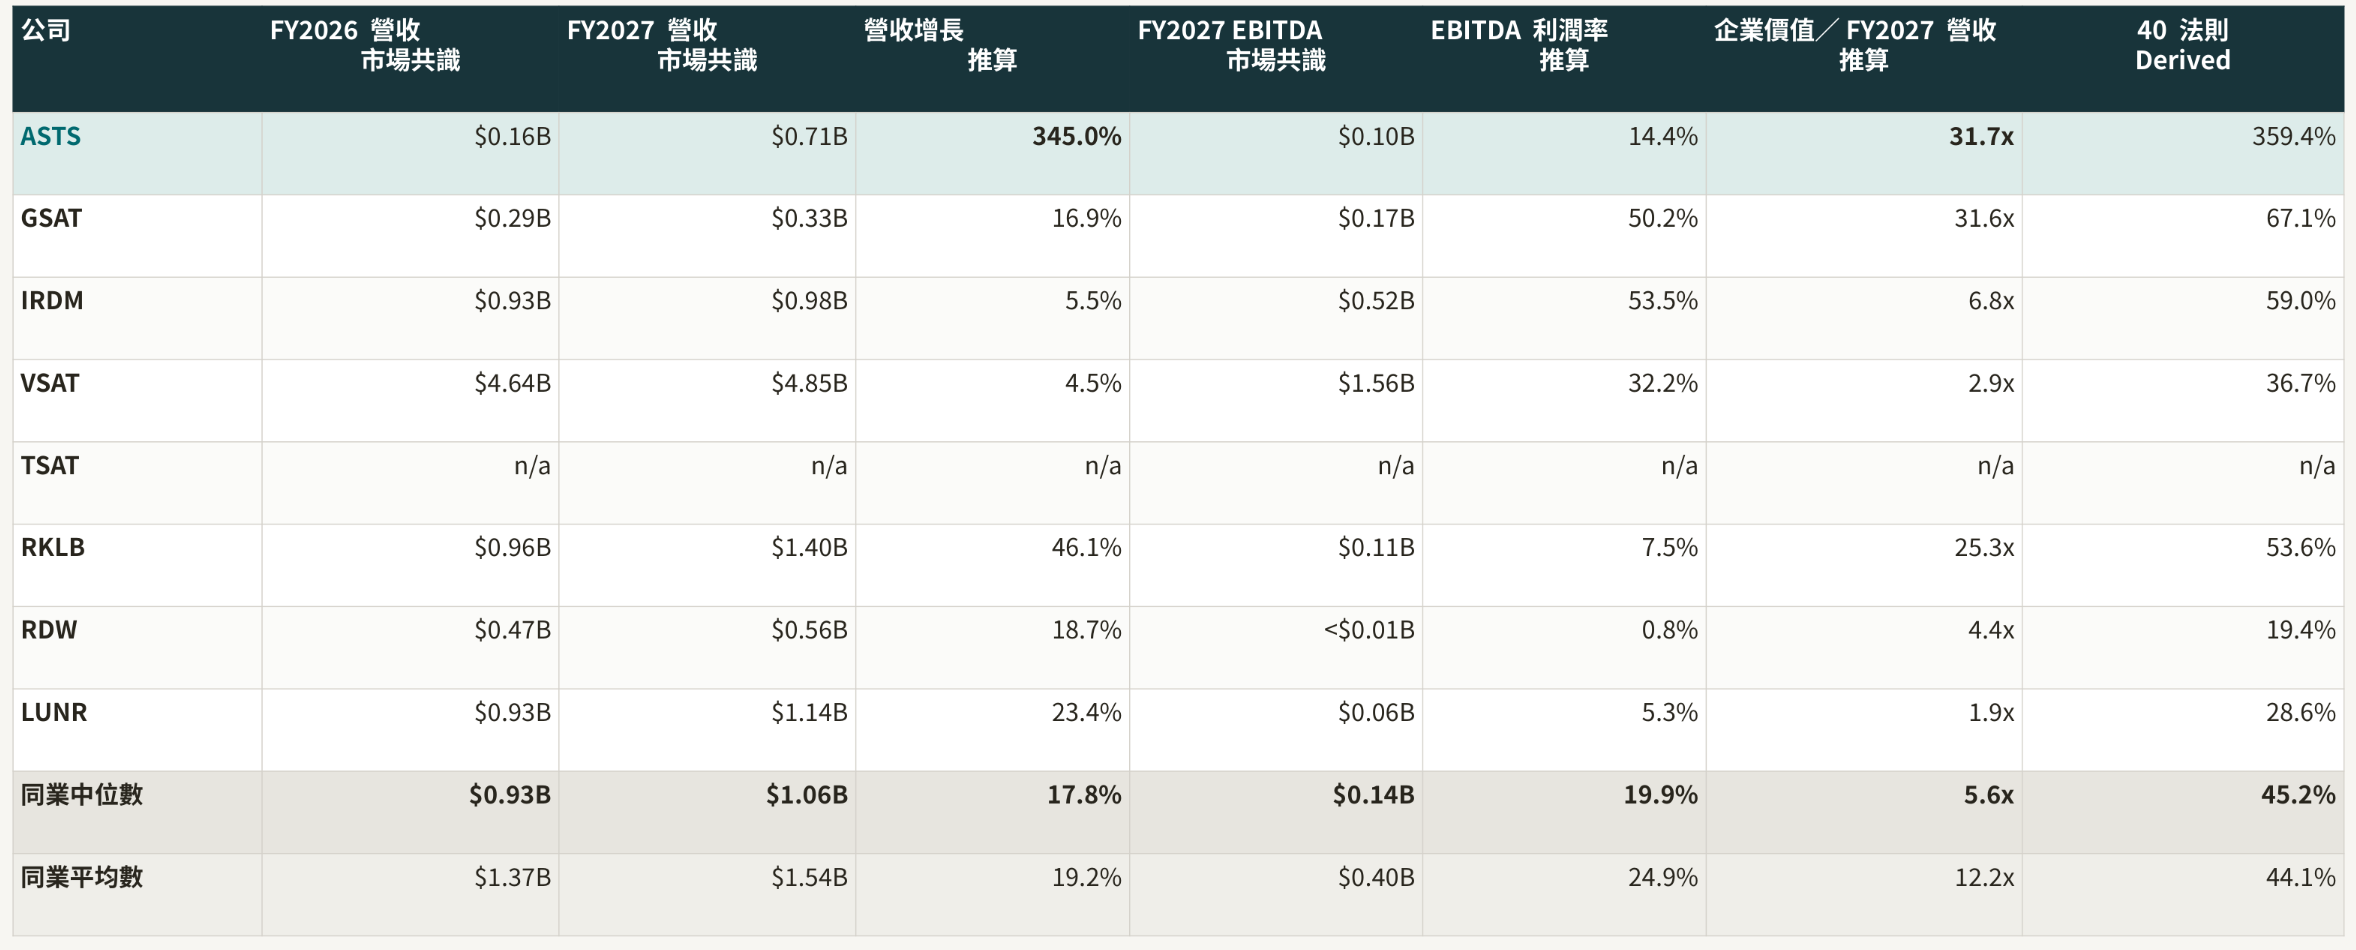Screen dimensions: 2356x950
Task: Select the 同業平均數 row label
Action: coord(82,877)
